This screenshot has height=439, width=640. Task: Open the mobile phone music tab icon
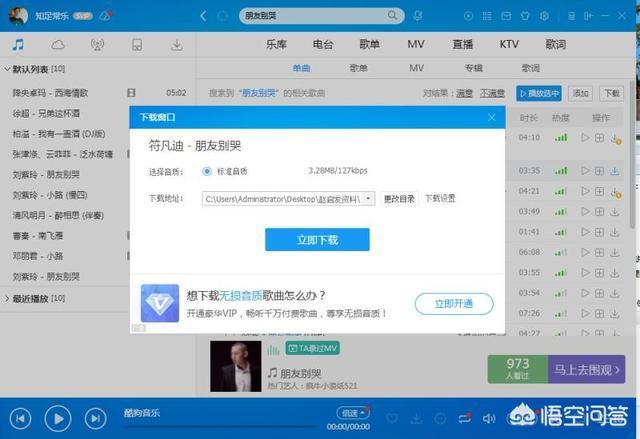(x=137, y=44)
